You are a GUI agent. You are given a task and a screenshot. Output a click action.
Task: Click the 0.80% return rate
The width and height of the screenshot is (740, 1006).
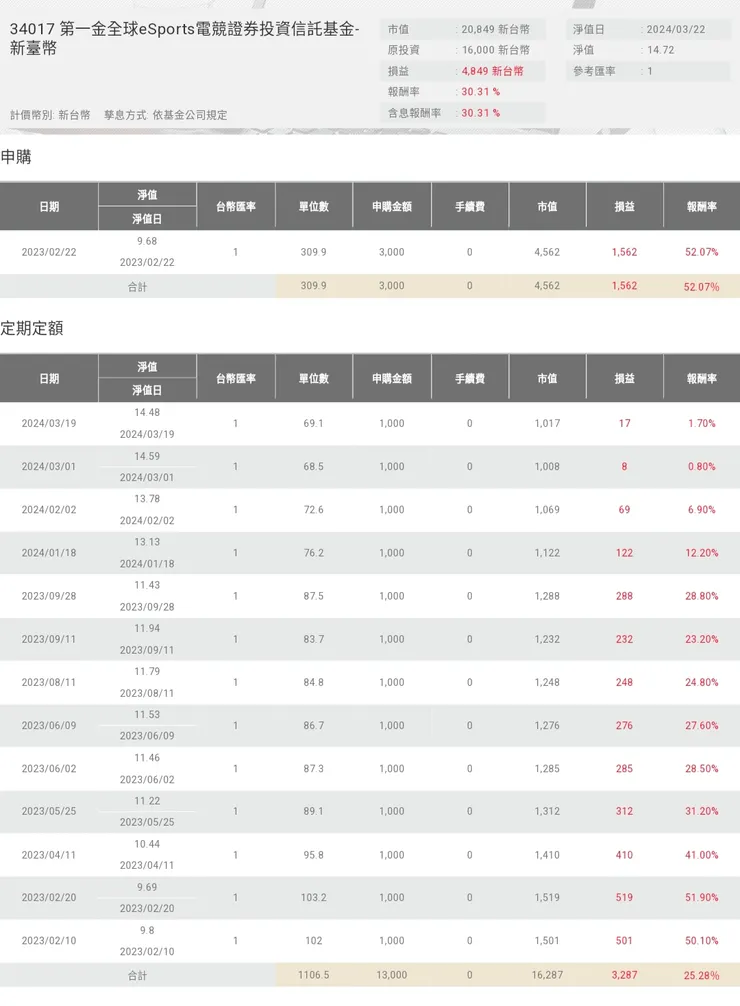point(701,466)
